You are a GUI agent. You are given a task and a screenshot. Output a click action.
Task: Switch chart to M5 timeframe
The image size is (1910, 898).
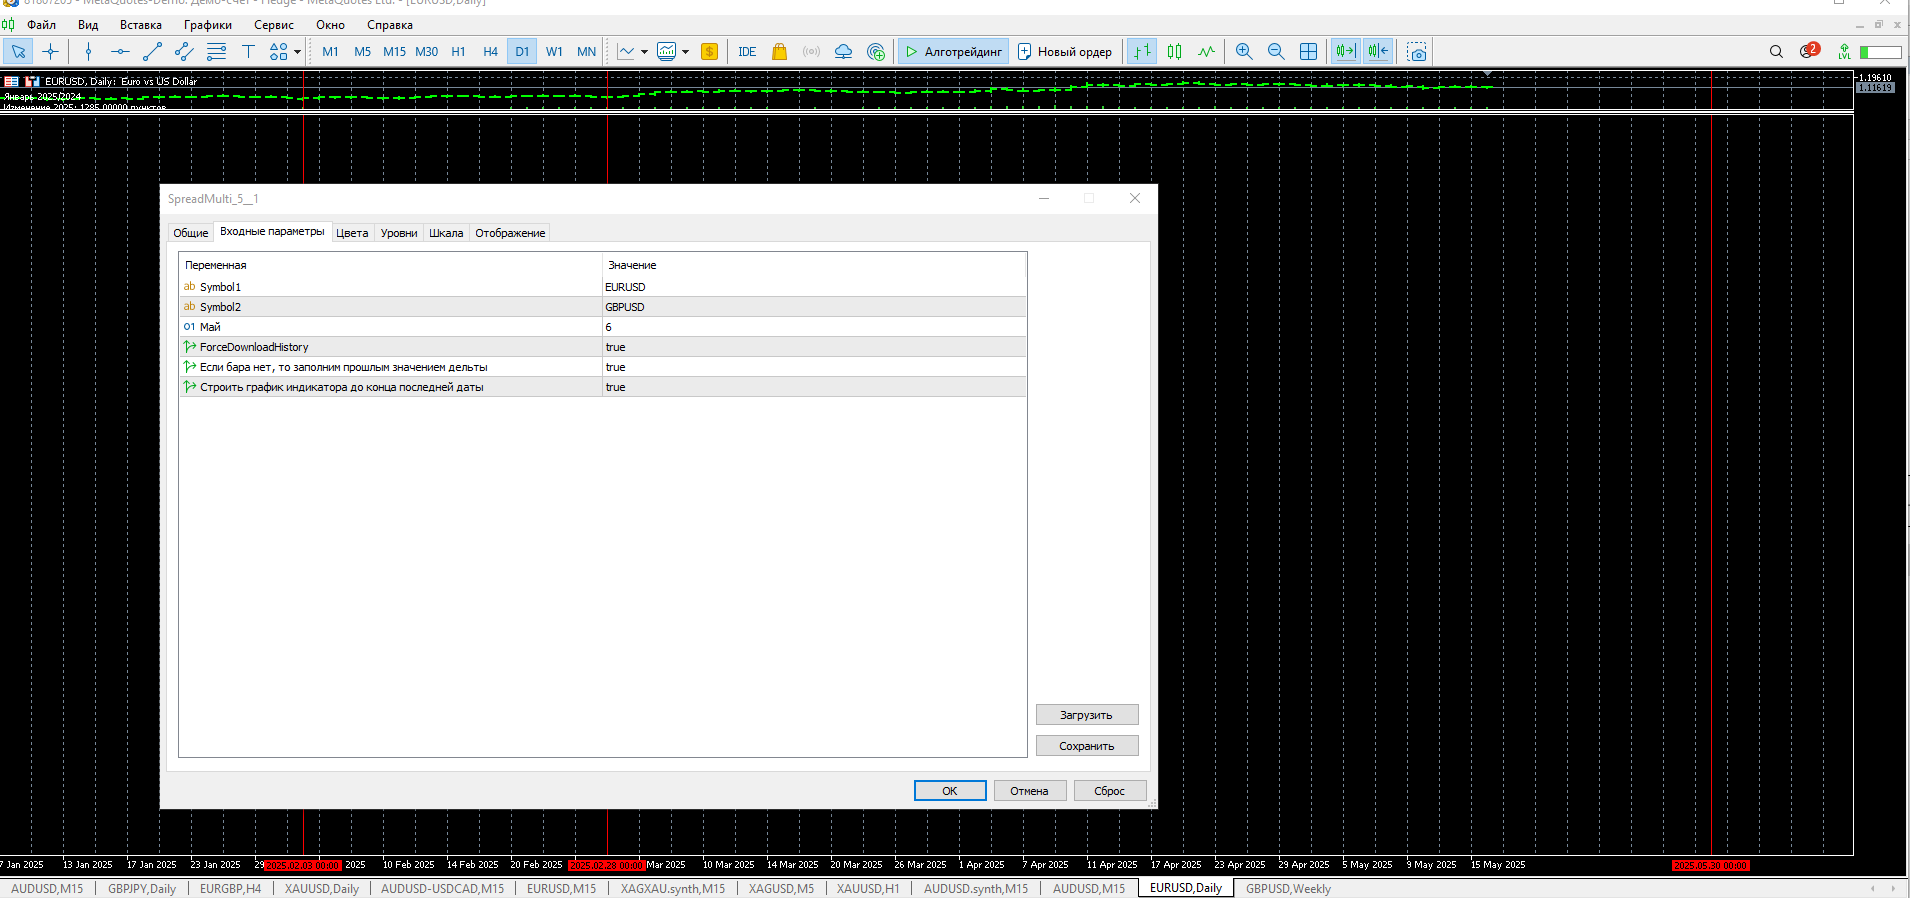click(x=362, y=52)
